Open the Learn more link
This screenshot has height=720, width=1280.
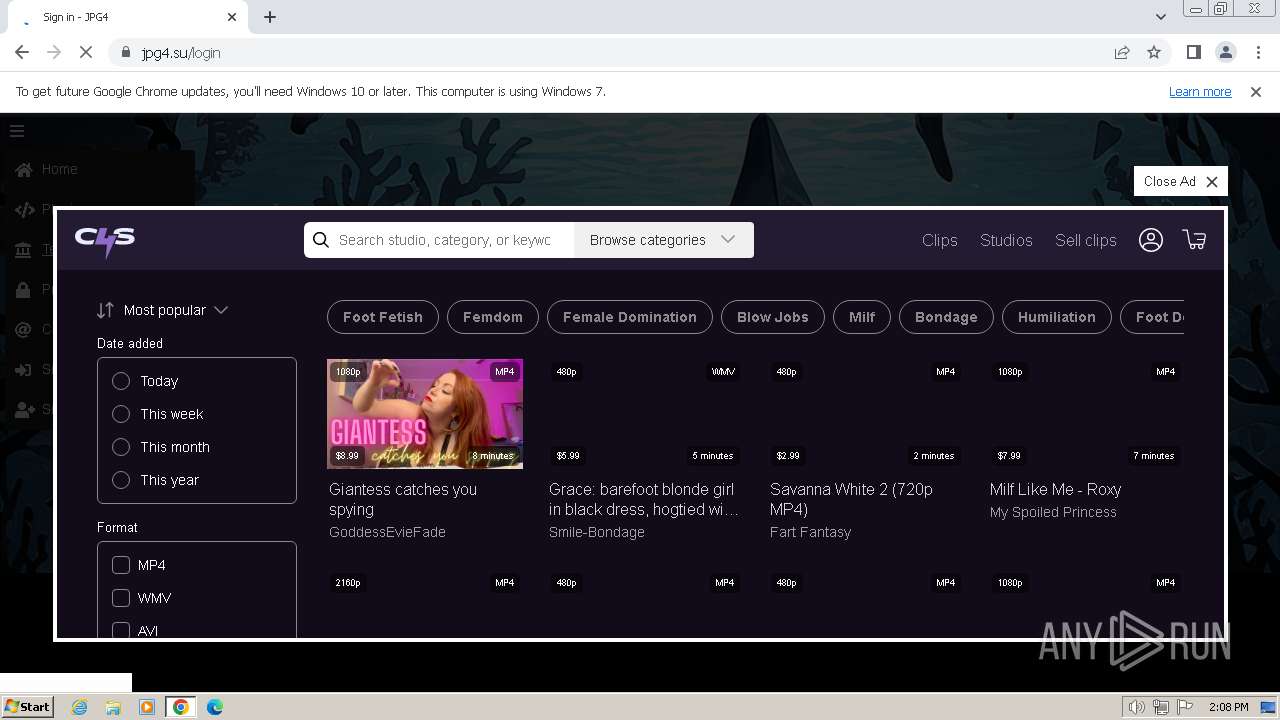coord(1200,91)
